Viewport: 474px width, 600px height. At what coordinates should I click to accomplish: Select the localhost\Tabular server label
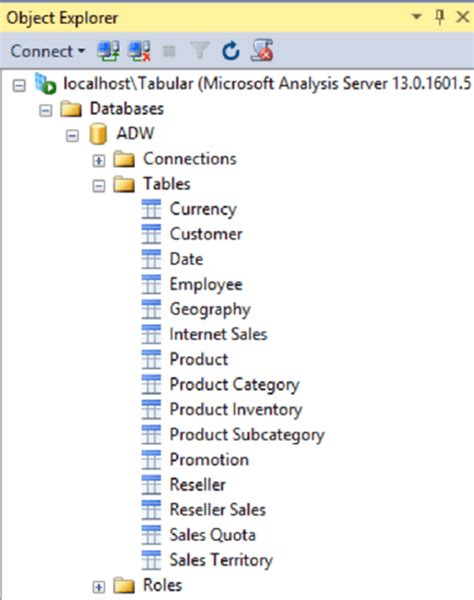click(x=267, y=83)
